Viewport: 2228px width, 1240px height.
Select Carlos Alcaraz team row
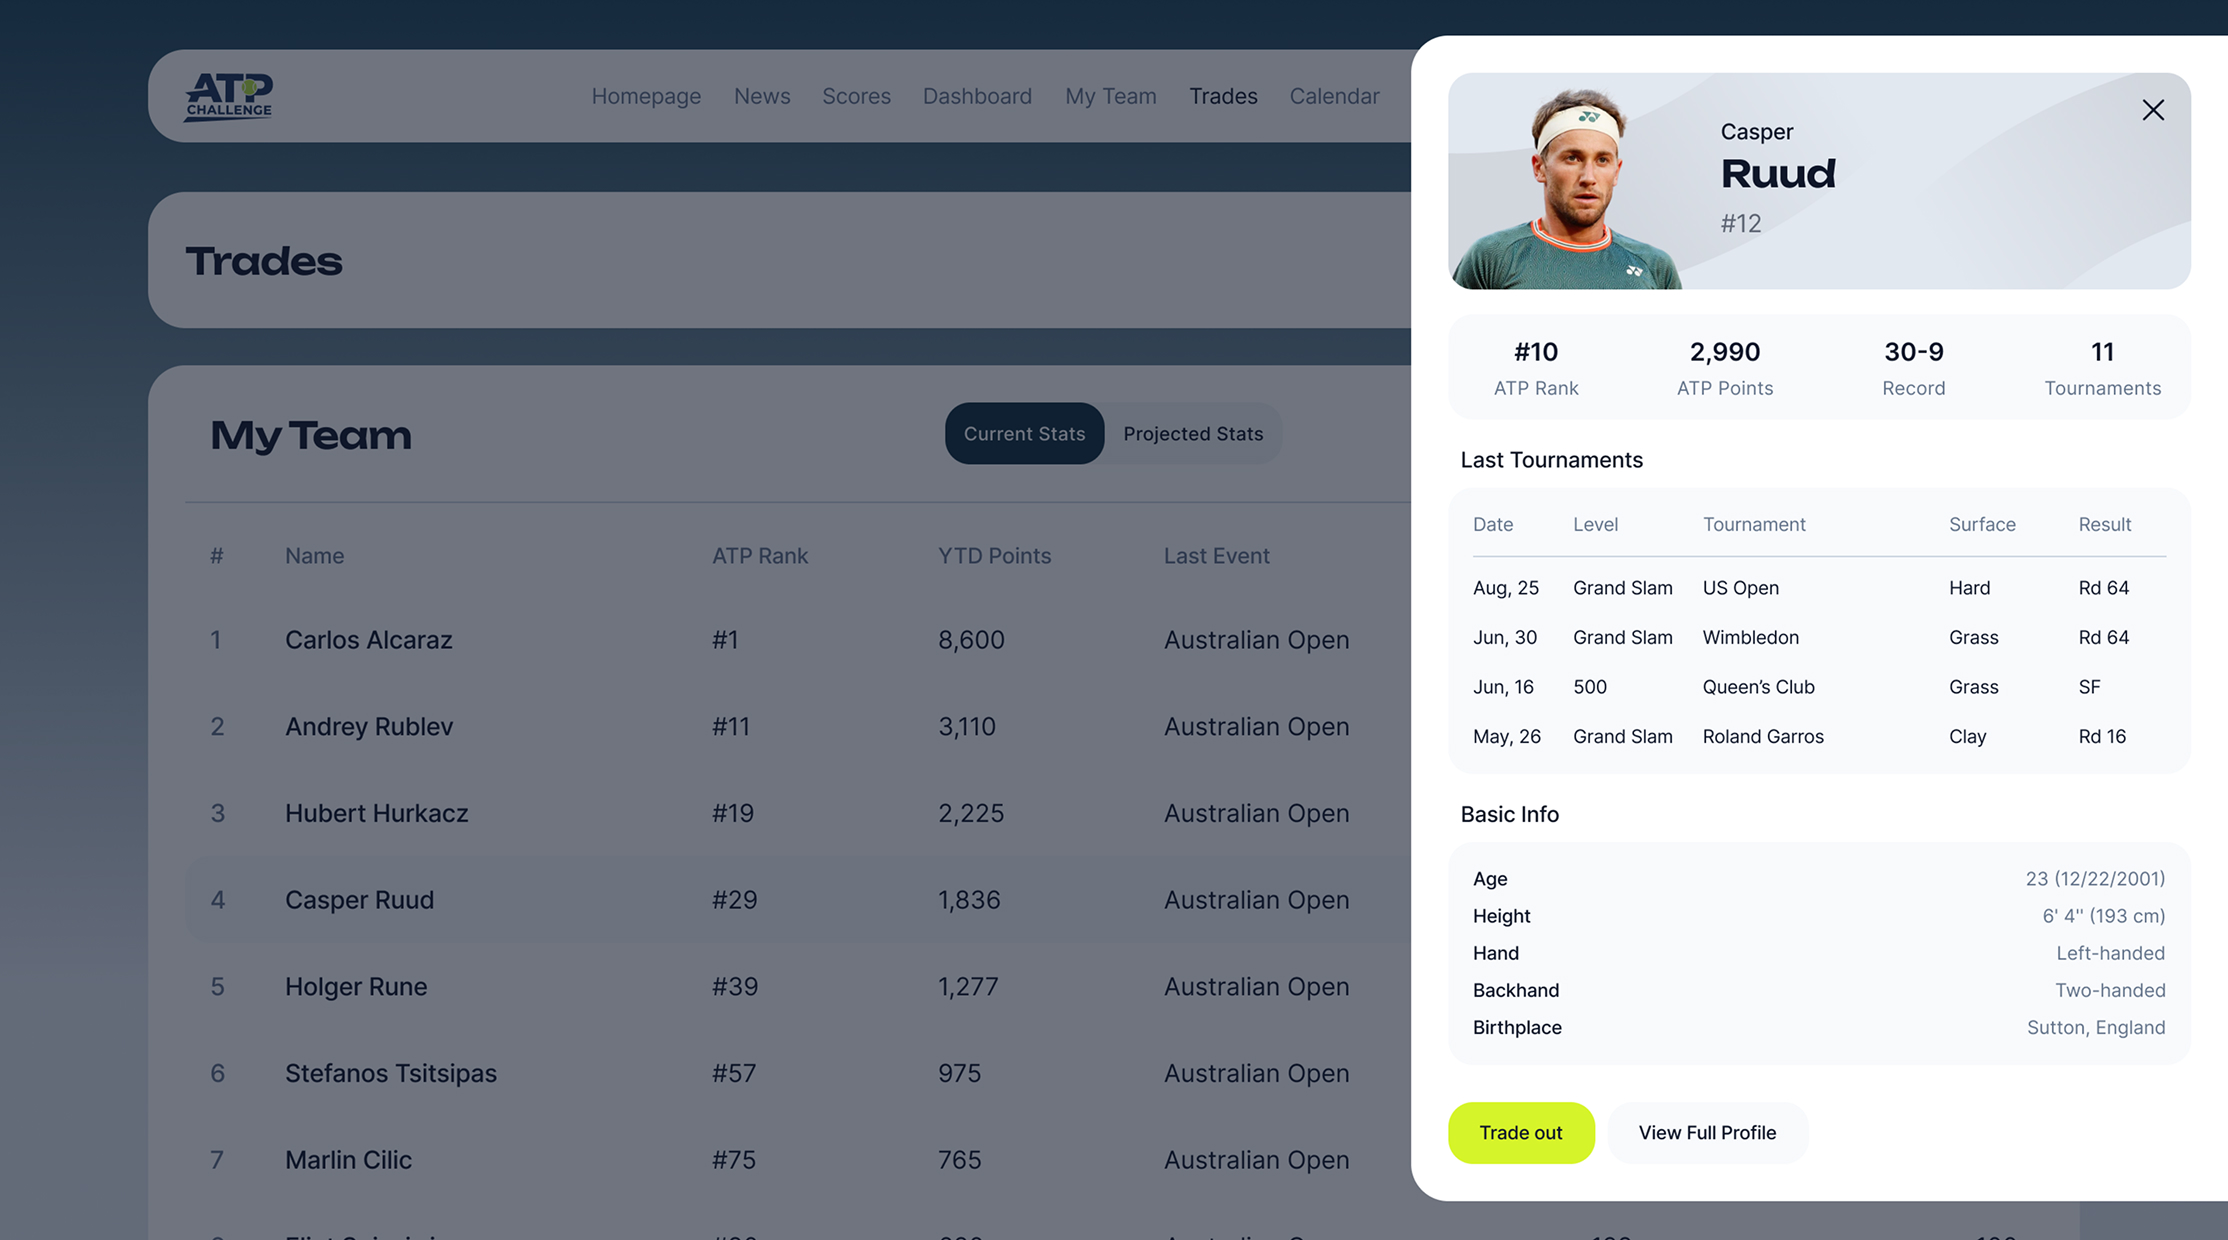click(x=368, y=640)
